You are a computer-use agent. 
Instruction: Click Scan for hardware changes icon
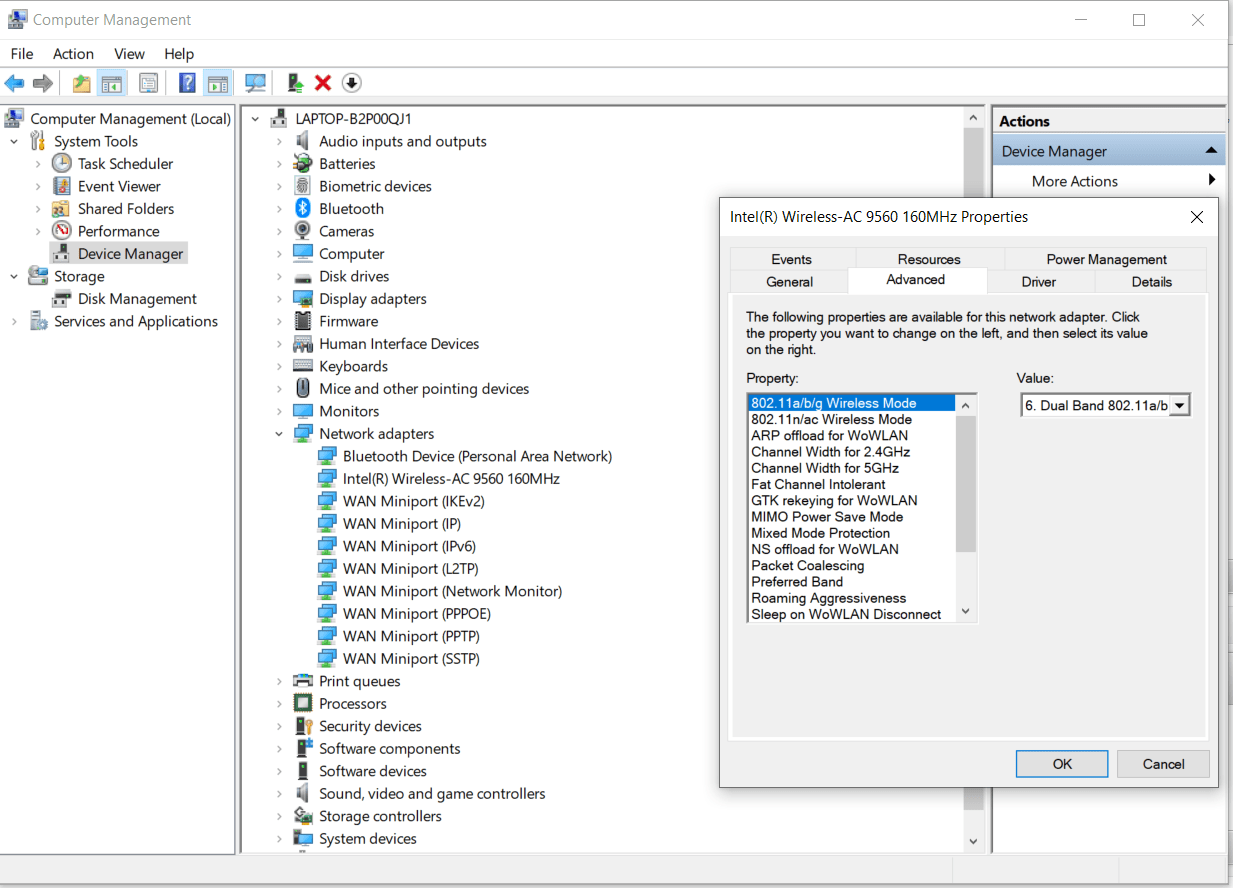[255, 83]
